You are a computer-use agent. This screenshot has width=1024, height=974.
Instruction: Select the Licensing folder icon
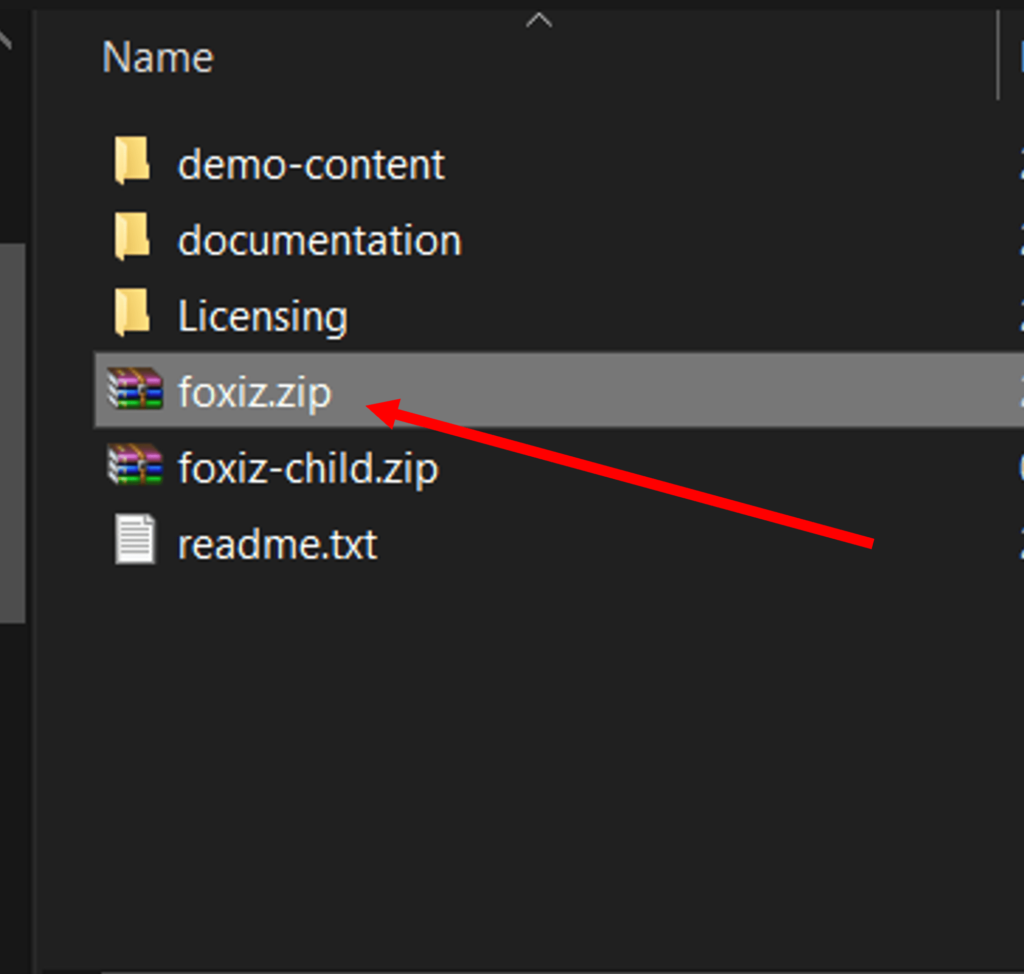click(x=133, y=312)
